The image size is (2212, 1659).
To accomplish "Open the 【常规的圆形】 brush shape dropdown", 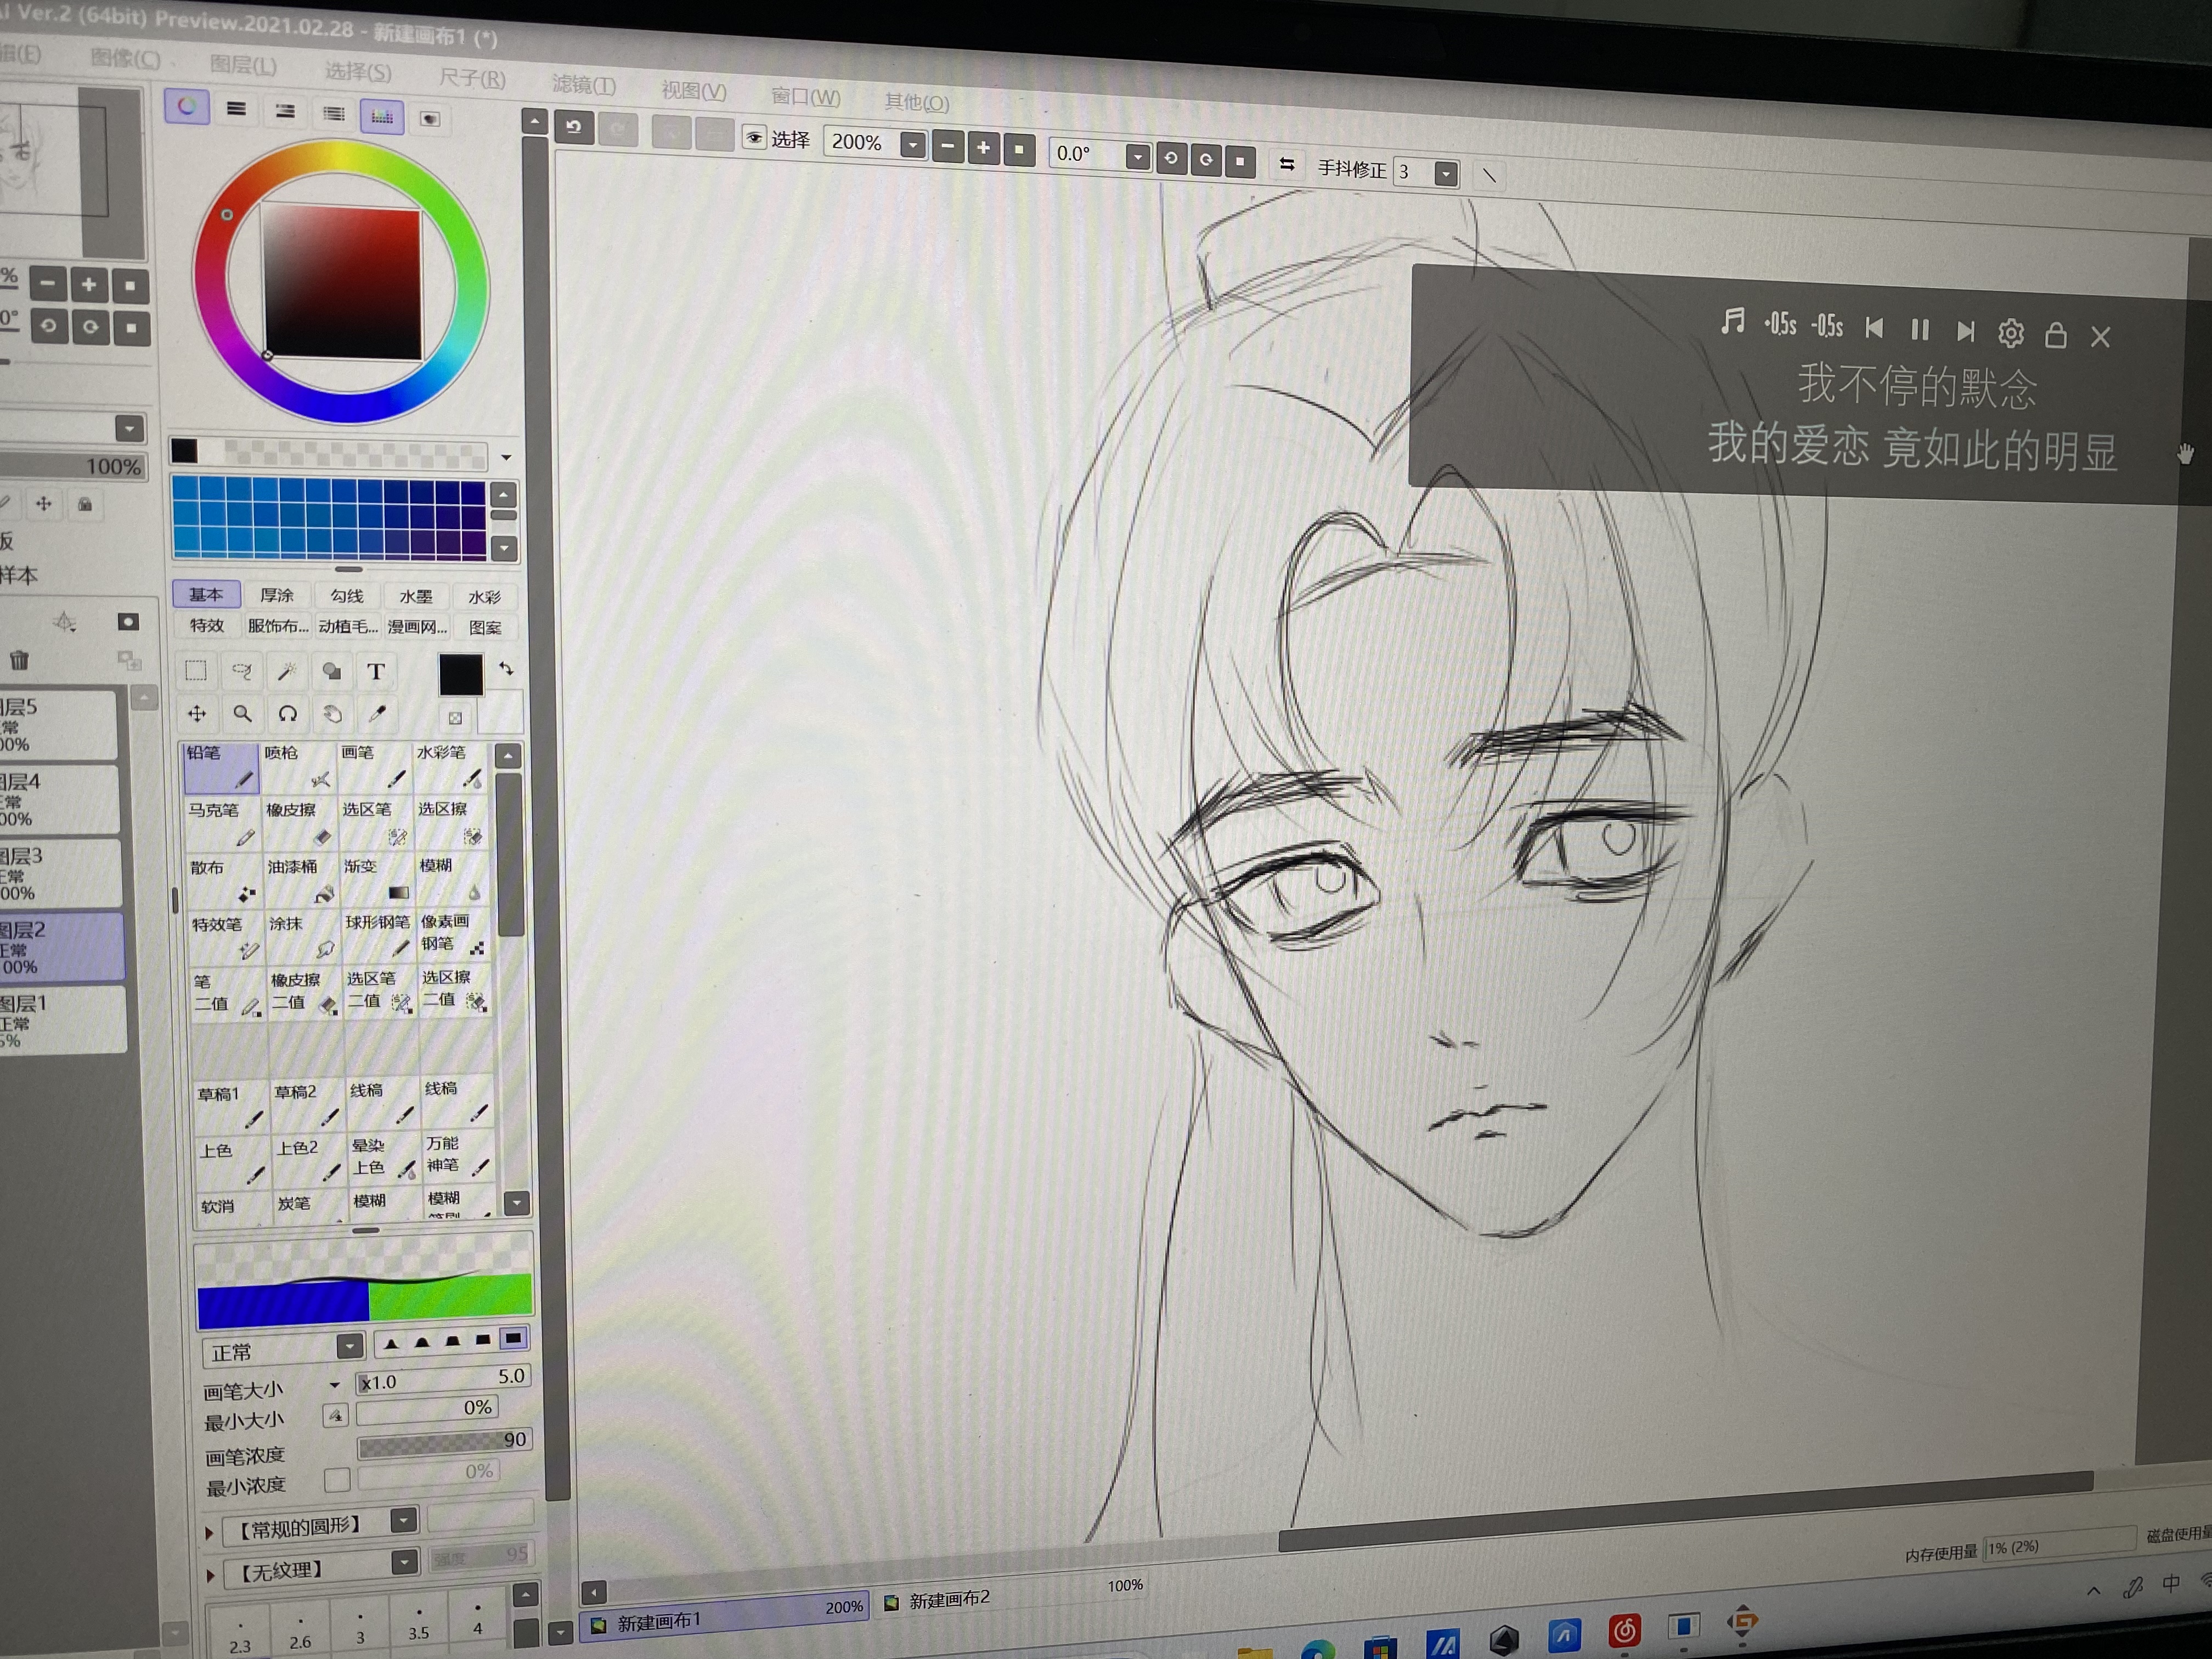I will coord(403,1521).
